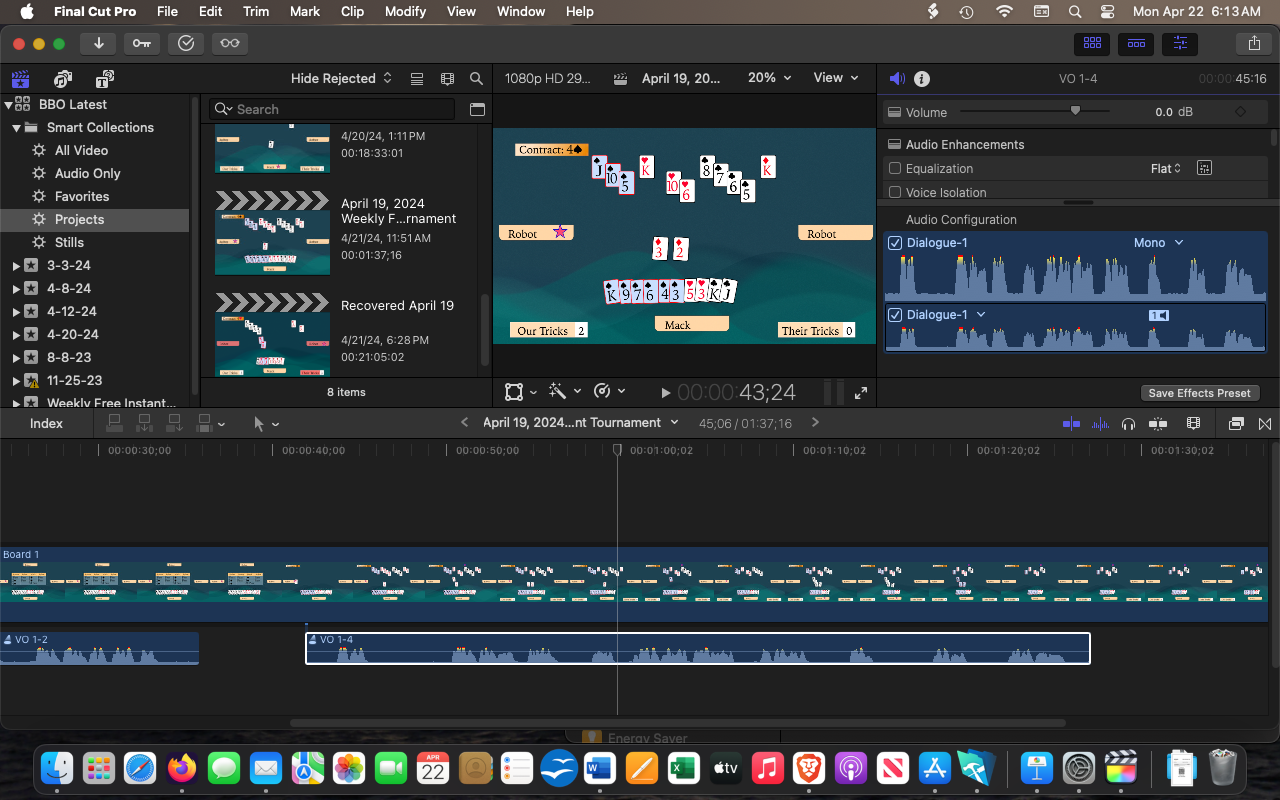Open the Transform tool in the viewer
Screen dimensions: 1280x800
514,391
